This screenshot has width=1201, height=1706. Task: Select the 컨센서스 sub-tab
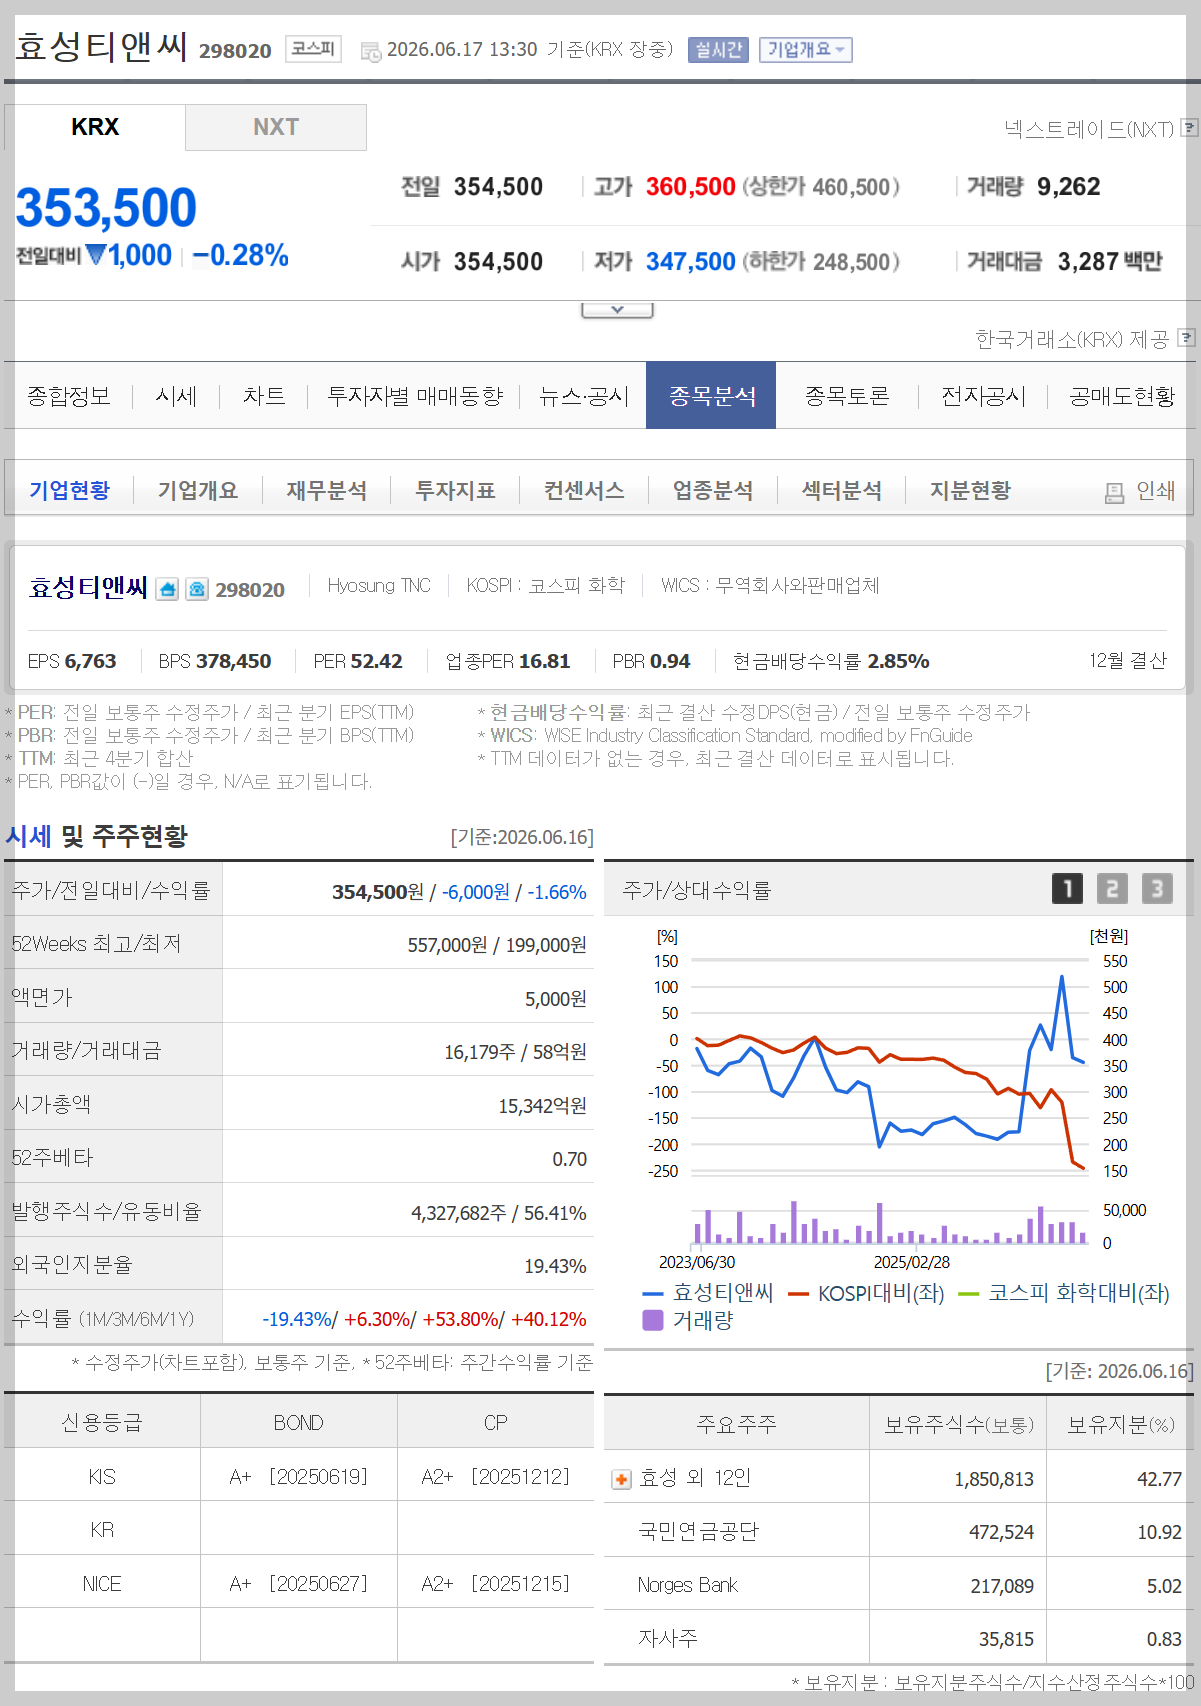pyautogui.click(x=584, y=490)
